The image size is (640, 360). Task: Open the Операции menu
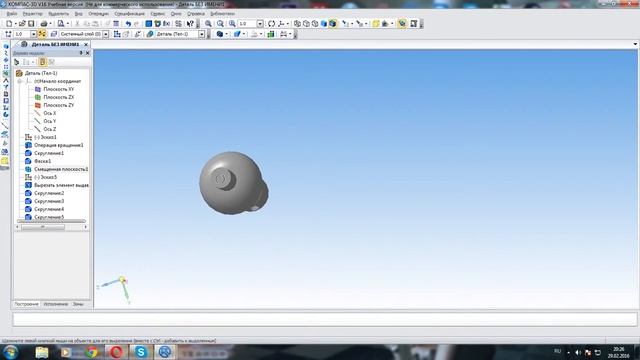click(x=99, y=14)
